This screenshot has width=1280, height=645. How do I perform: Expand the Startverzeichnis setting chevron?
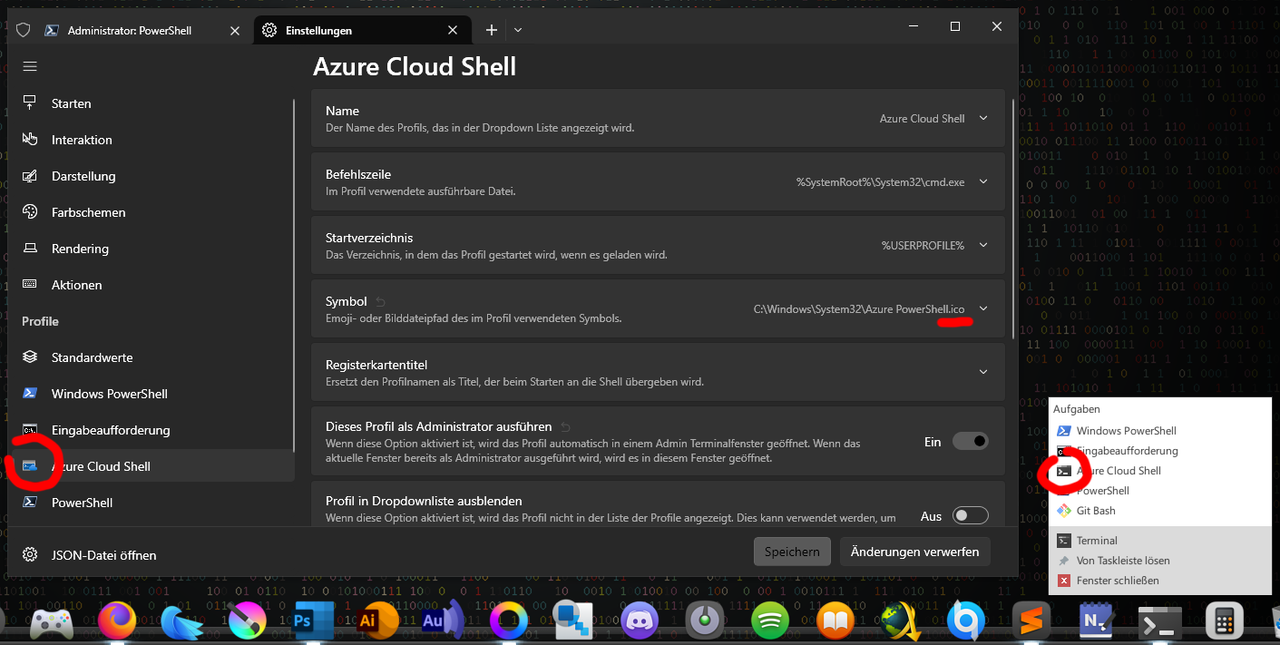coord(983,245)
